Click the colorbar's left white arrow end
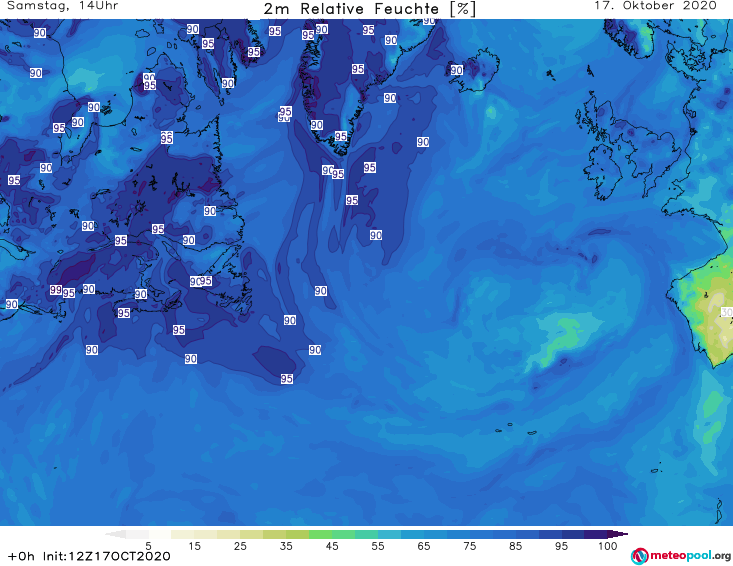733x566 pixels. coord(115,534)
